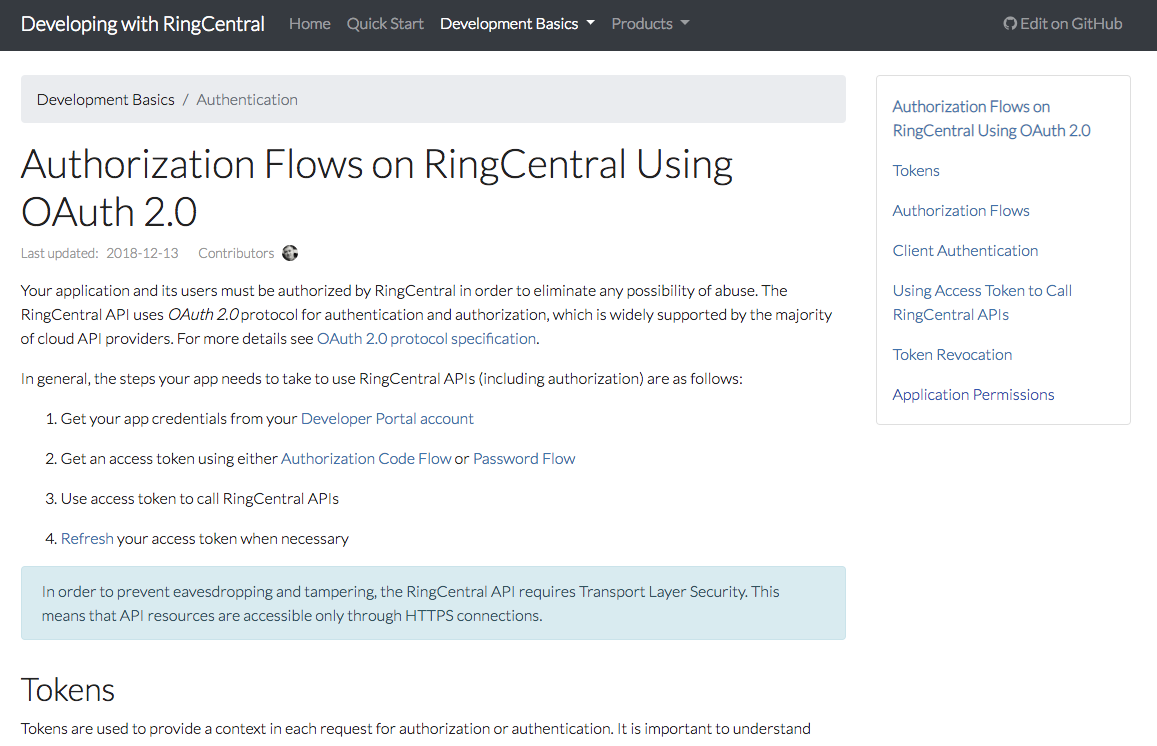Go to Token Revocation in sidebar
Screen dimensions: 1157x746
point(952,354)
